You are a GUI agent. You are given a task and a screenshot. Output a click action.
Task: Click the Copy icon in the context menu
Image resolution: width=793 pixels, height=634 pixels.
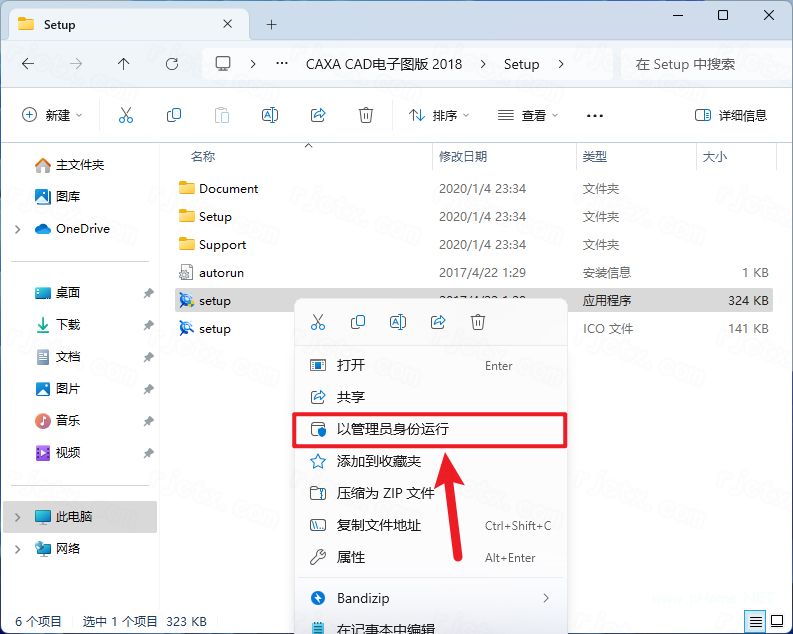(358, 322)
